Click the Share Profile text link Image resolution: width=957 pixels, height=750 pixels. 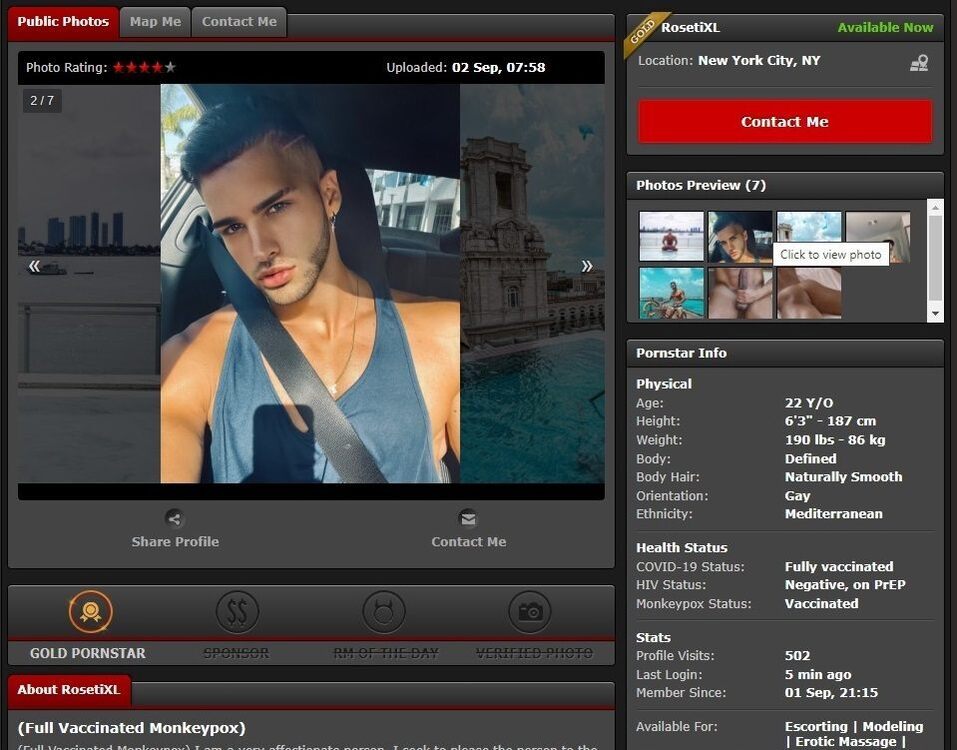(175, 542)
